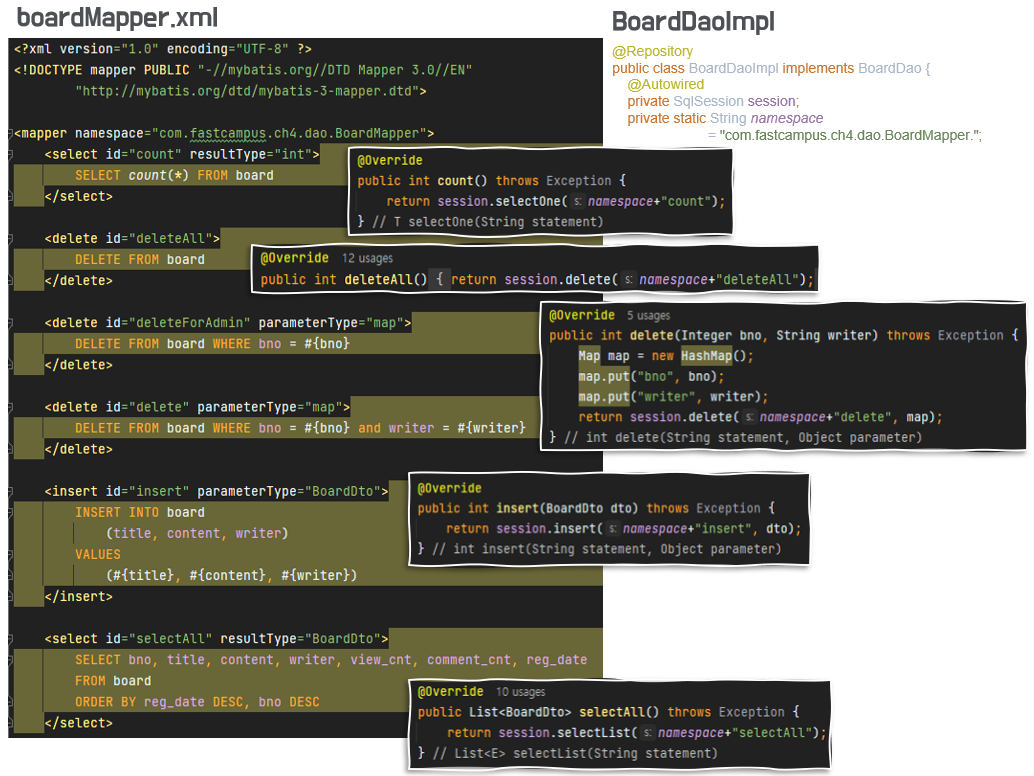Click 'List<BoardDto>' return type of selectAll

coord(520,713)
